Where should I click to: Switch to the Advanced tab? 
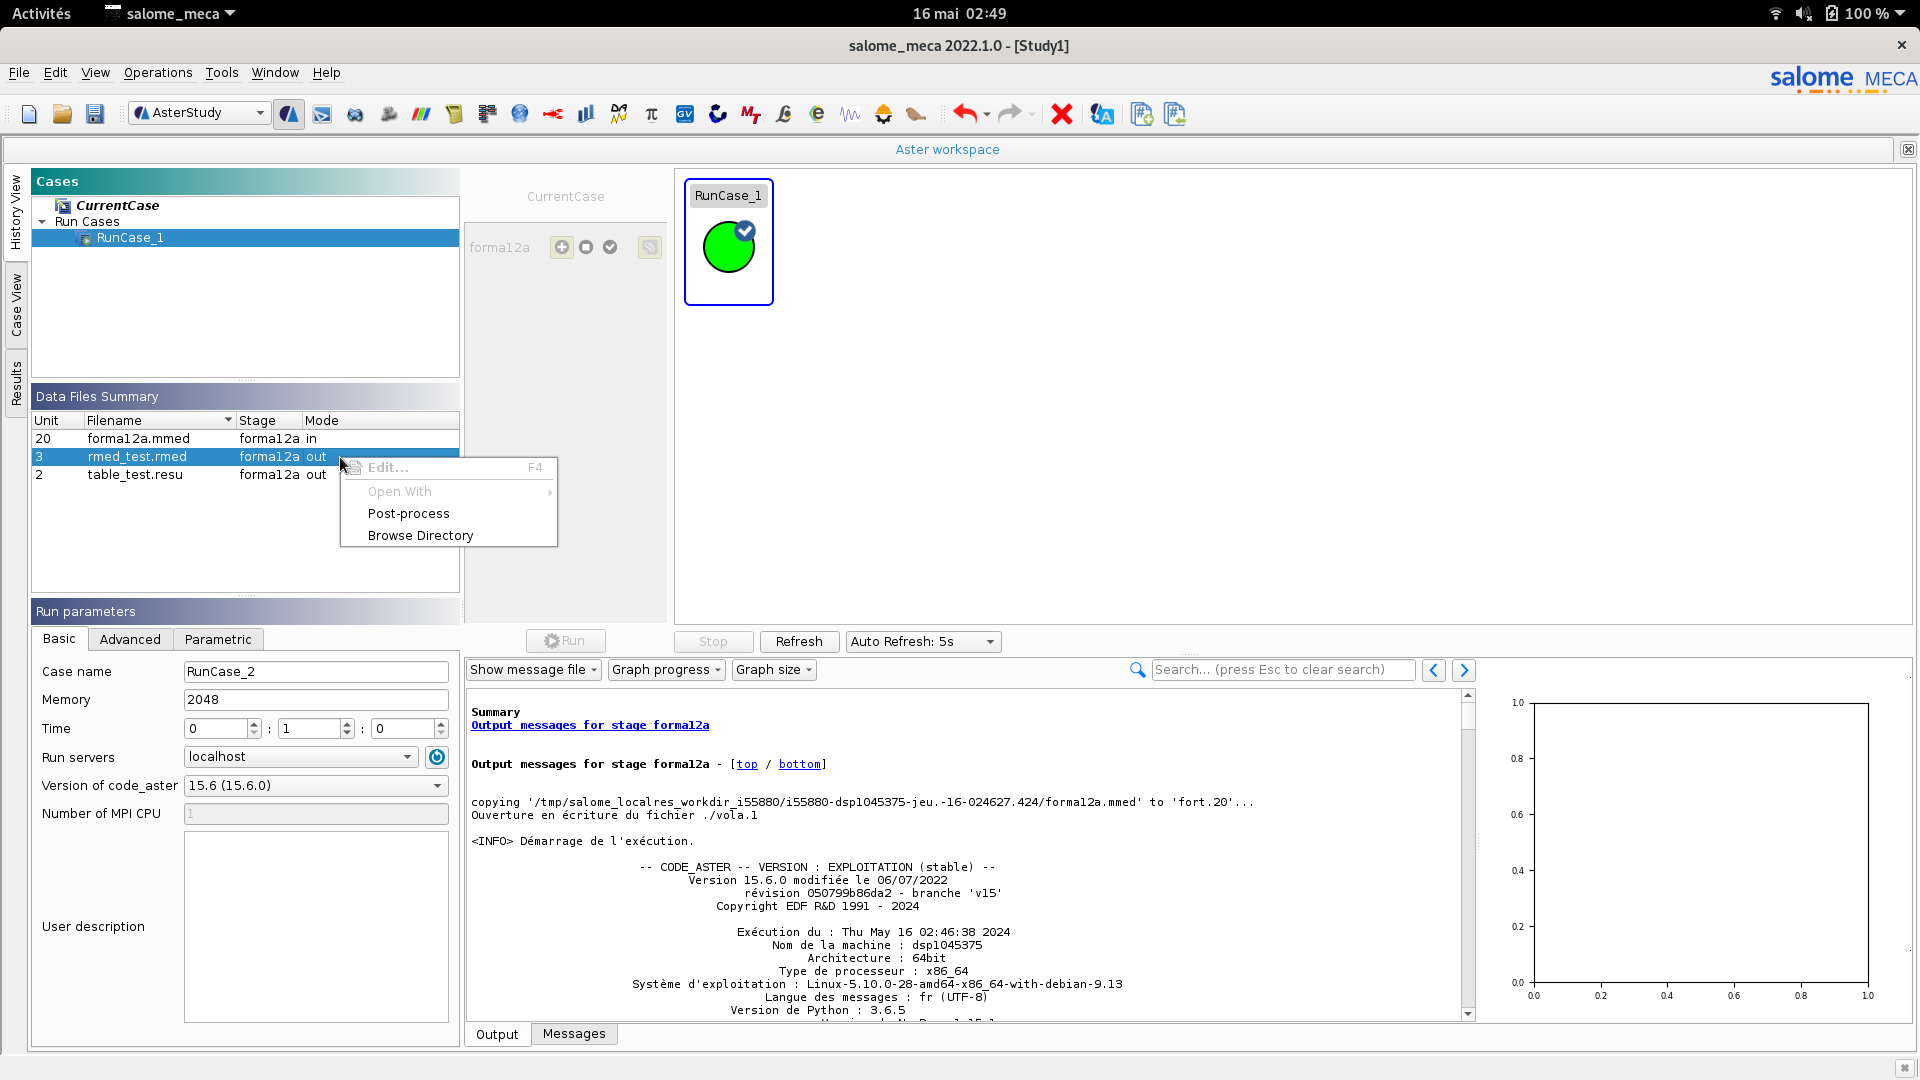[x=130, y=639]
